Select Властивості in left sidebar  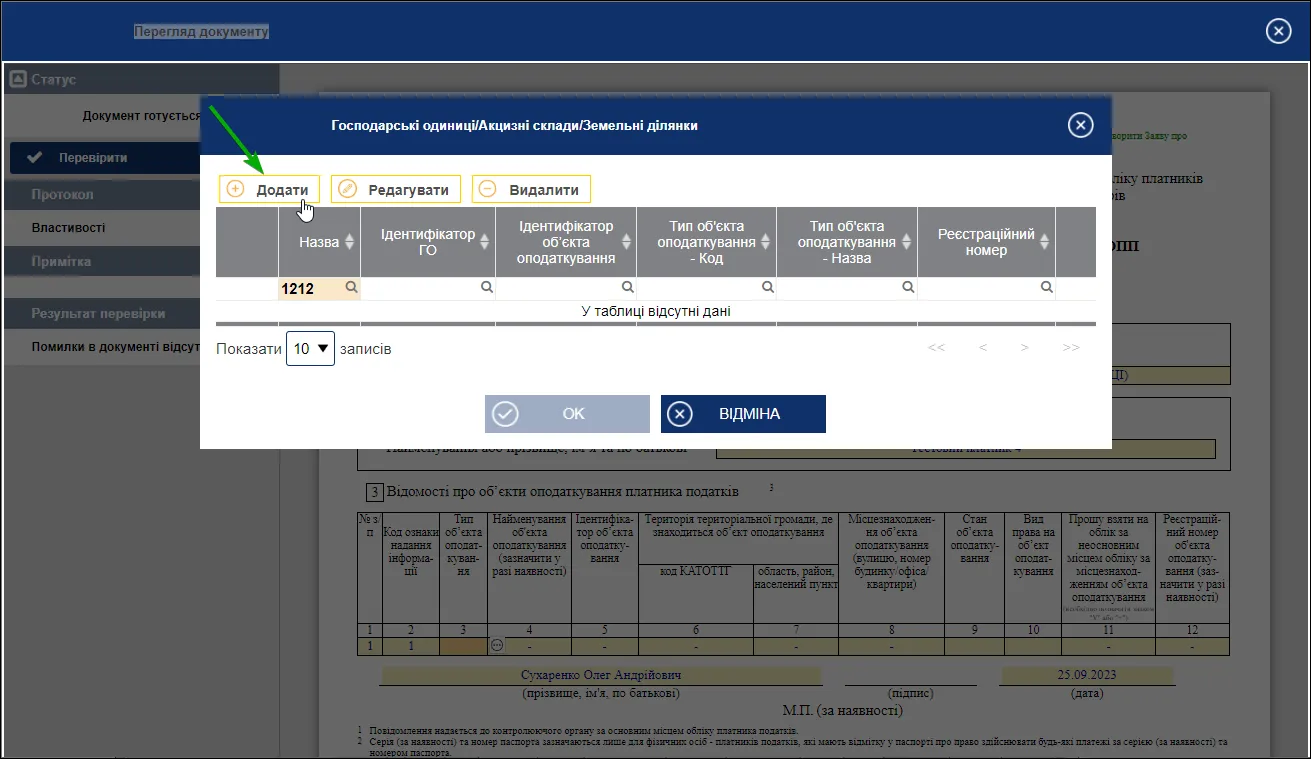pos(68,228)
